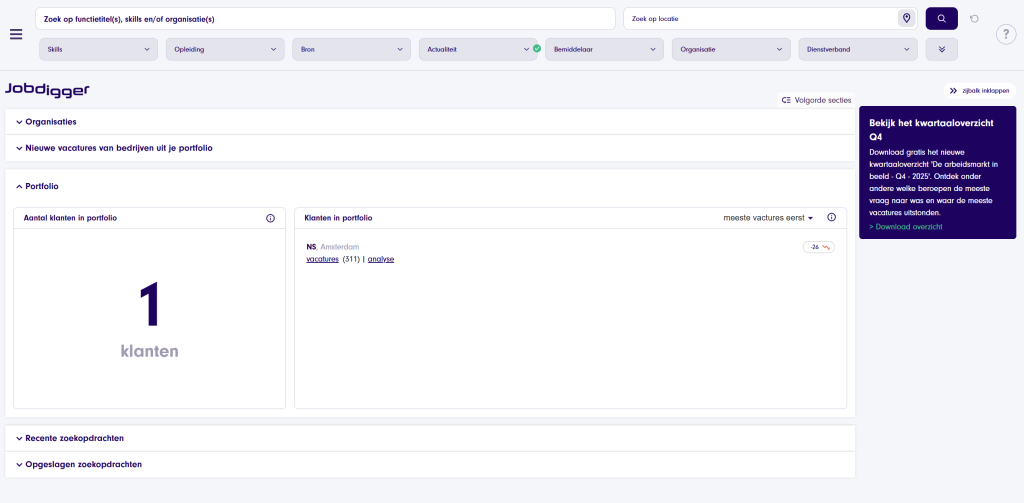Expand more filters with double chevron
The width and height of the screenshot is (1024, 503).
point(941,49)
